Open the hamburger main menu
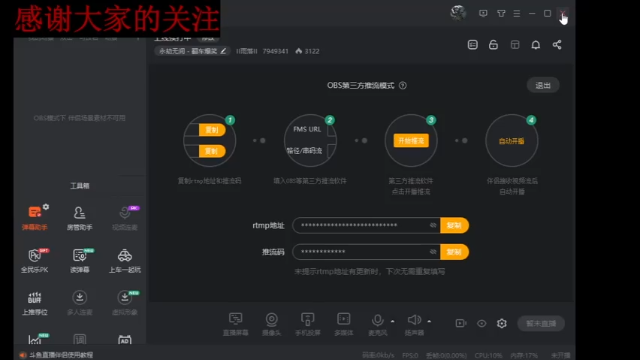 (517, 13)
